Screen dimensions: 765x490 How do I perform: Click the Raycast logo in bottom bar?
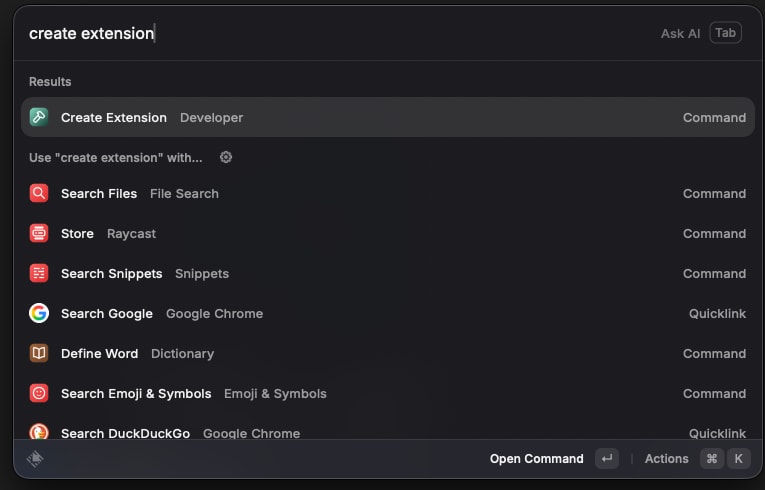point(35,459)
